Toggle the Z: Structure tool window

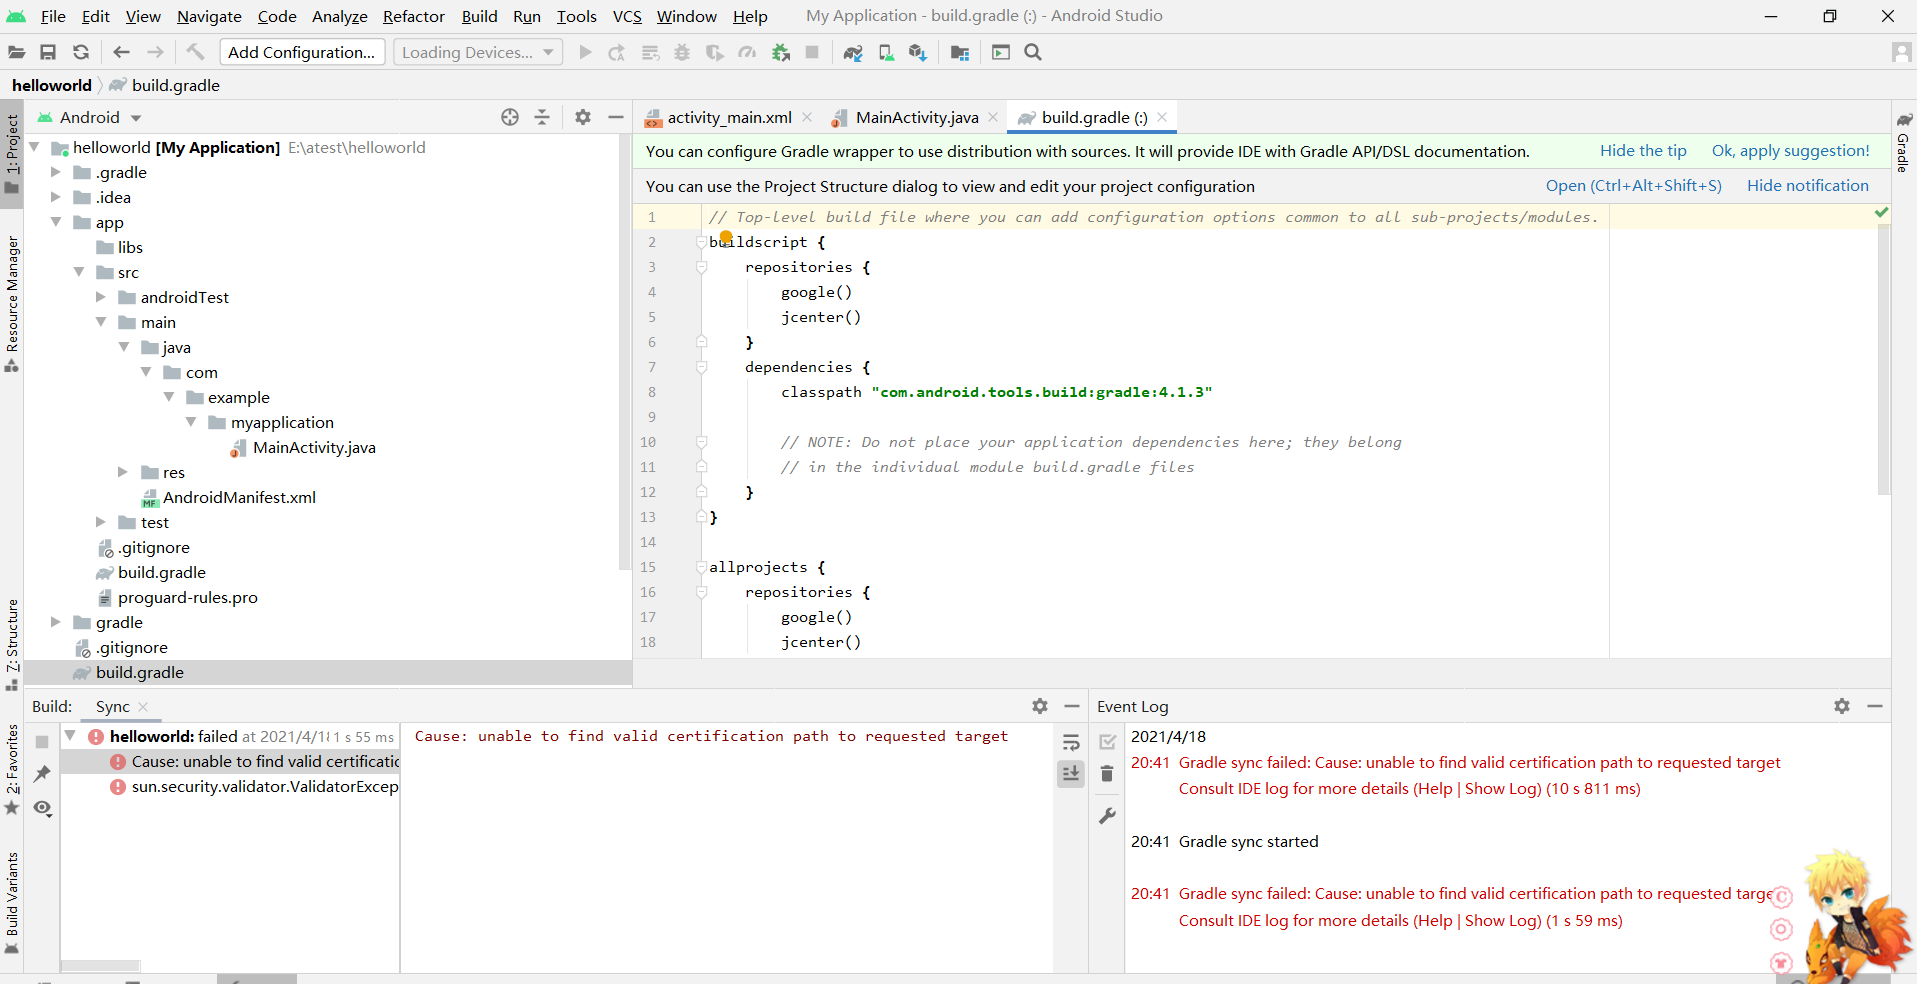point(12,644)
